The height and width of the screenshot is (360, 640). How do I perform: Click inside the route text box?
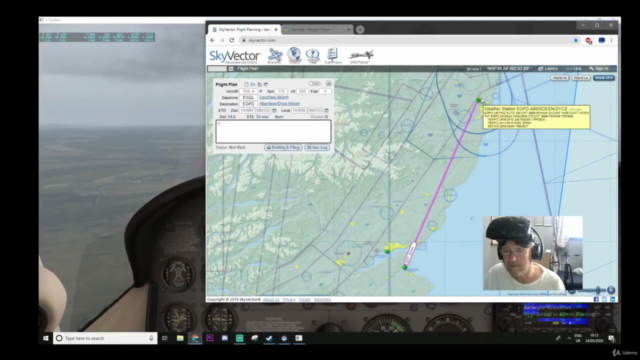(273, 131)
